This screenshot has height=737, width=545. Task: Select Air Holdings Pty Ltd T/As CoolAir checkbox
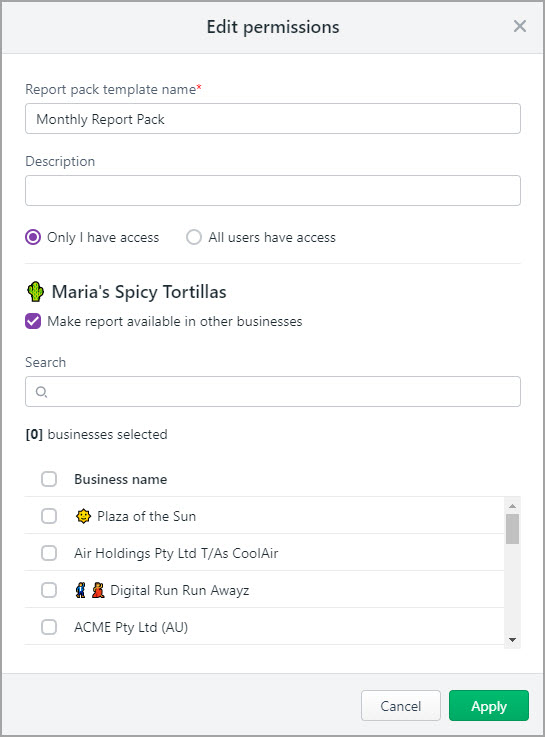(x=49, y=553)
